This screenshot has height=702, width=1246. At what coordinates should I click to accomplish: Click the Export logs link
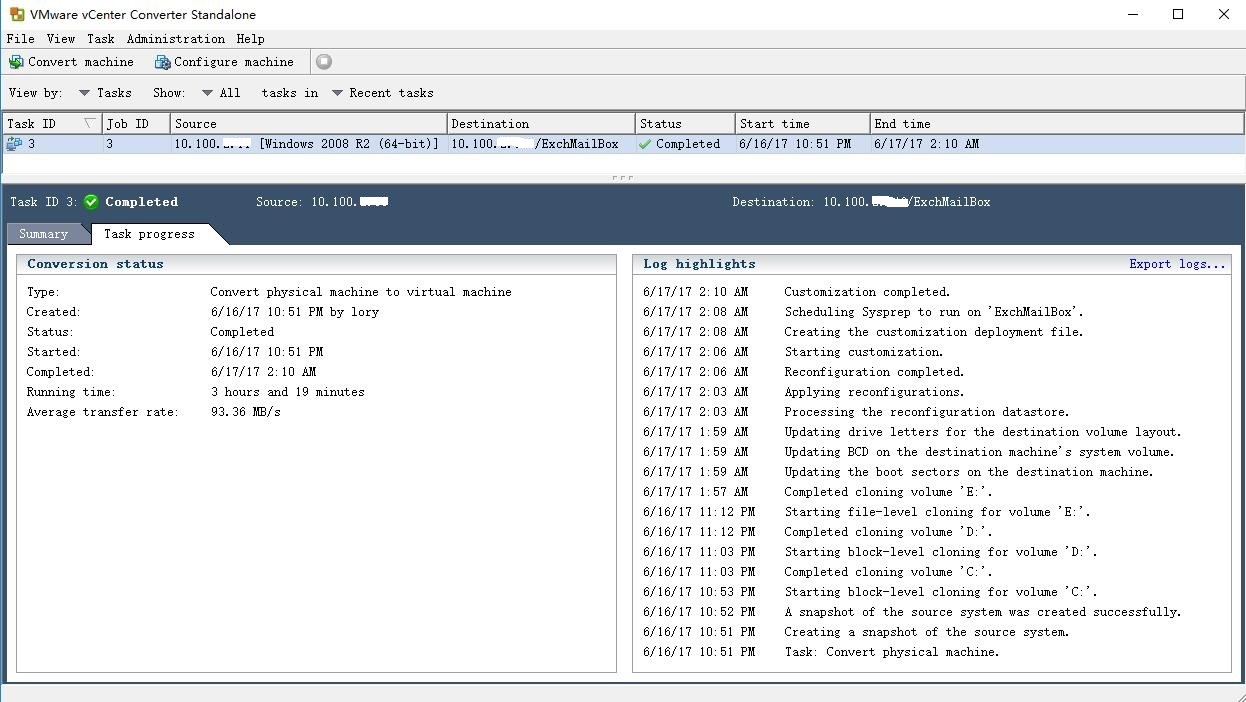(1177, 264)
